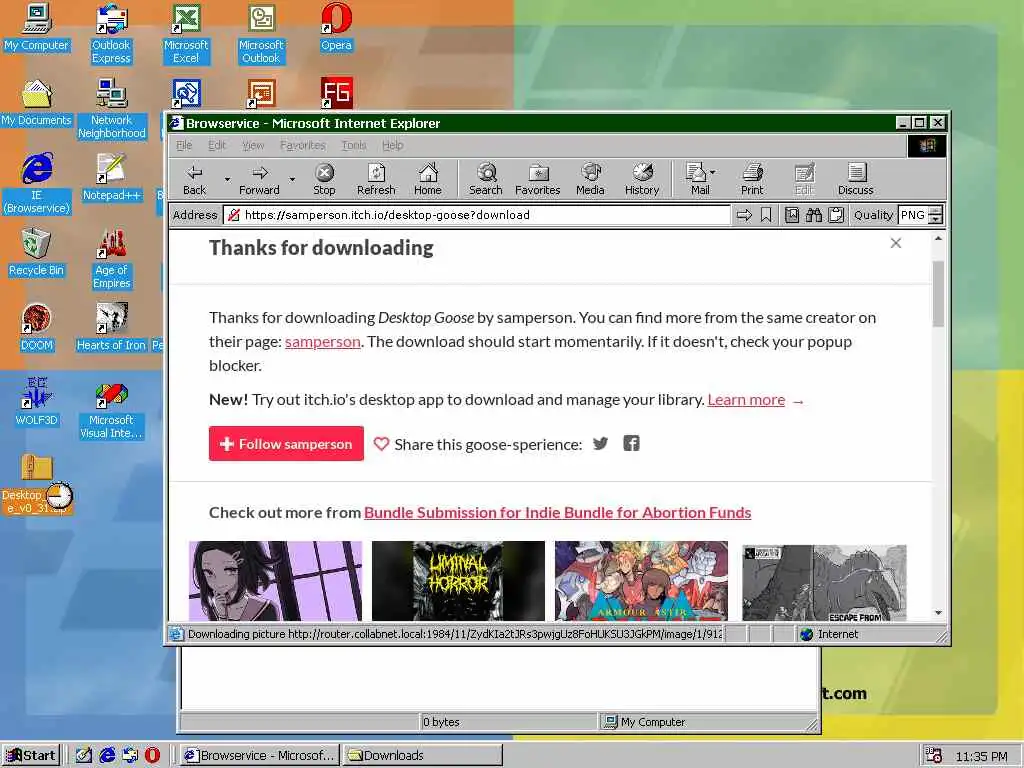
Task: Go to the Home page button
Action: [x=428, y=180]
